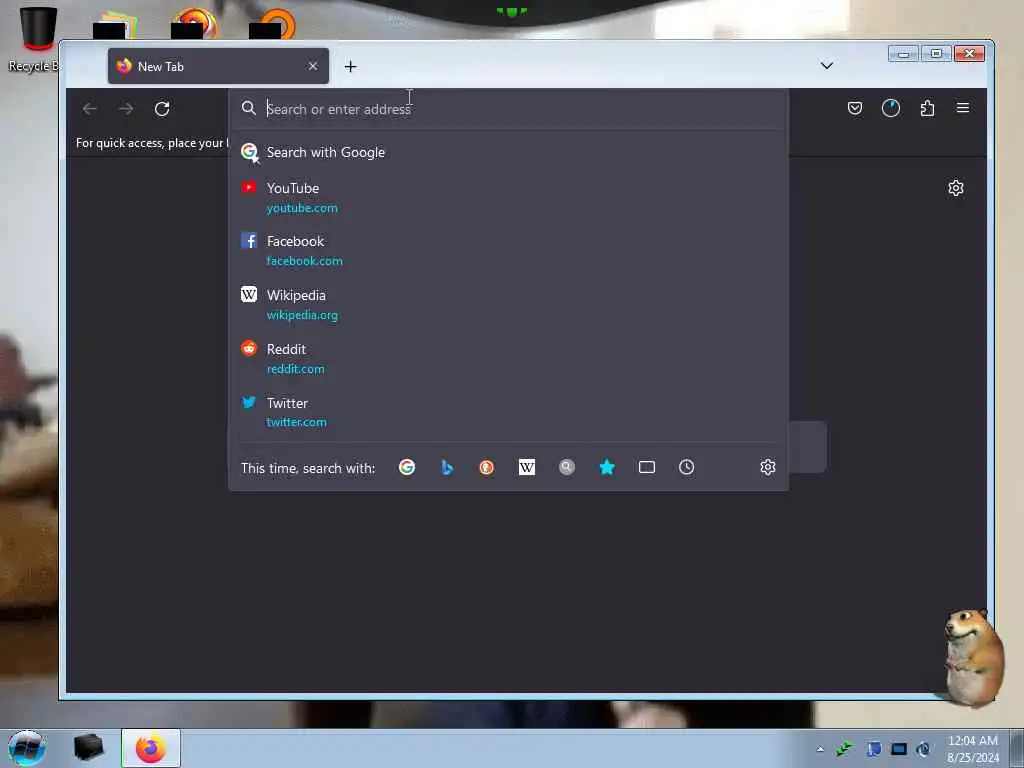
Task: Open the YouTube suggestion
Action: pyautogui.click(x=509, y=198)
